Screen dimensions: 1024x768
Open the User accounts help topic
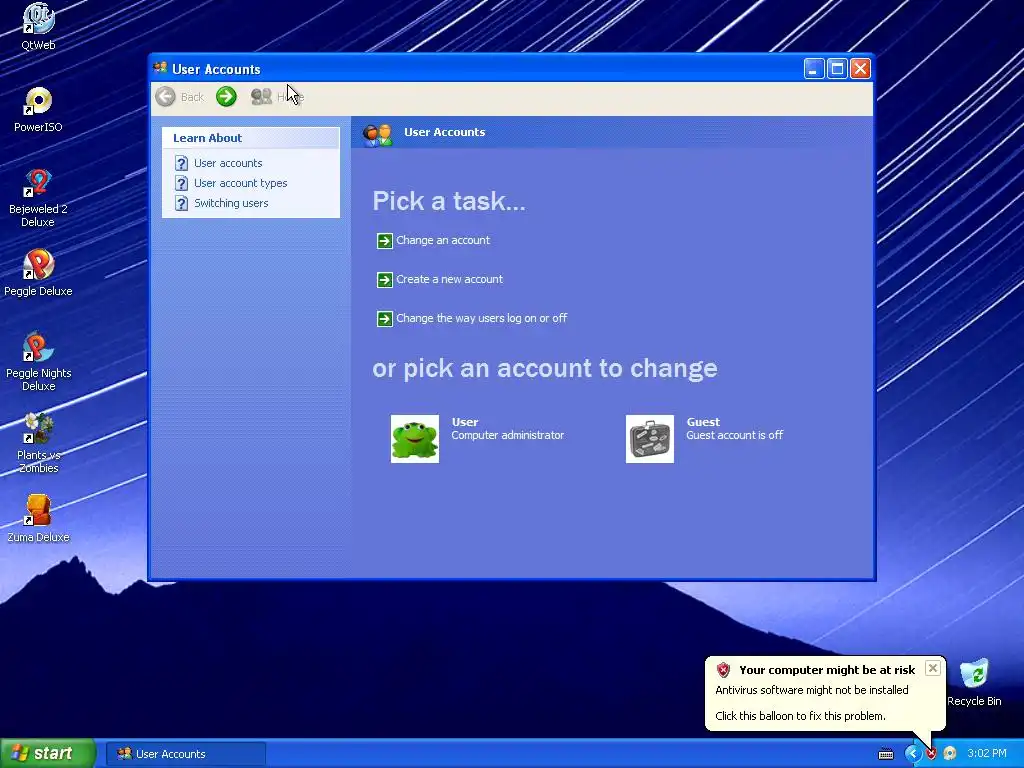click(x=228, y=163)
